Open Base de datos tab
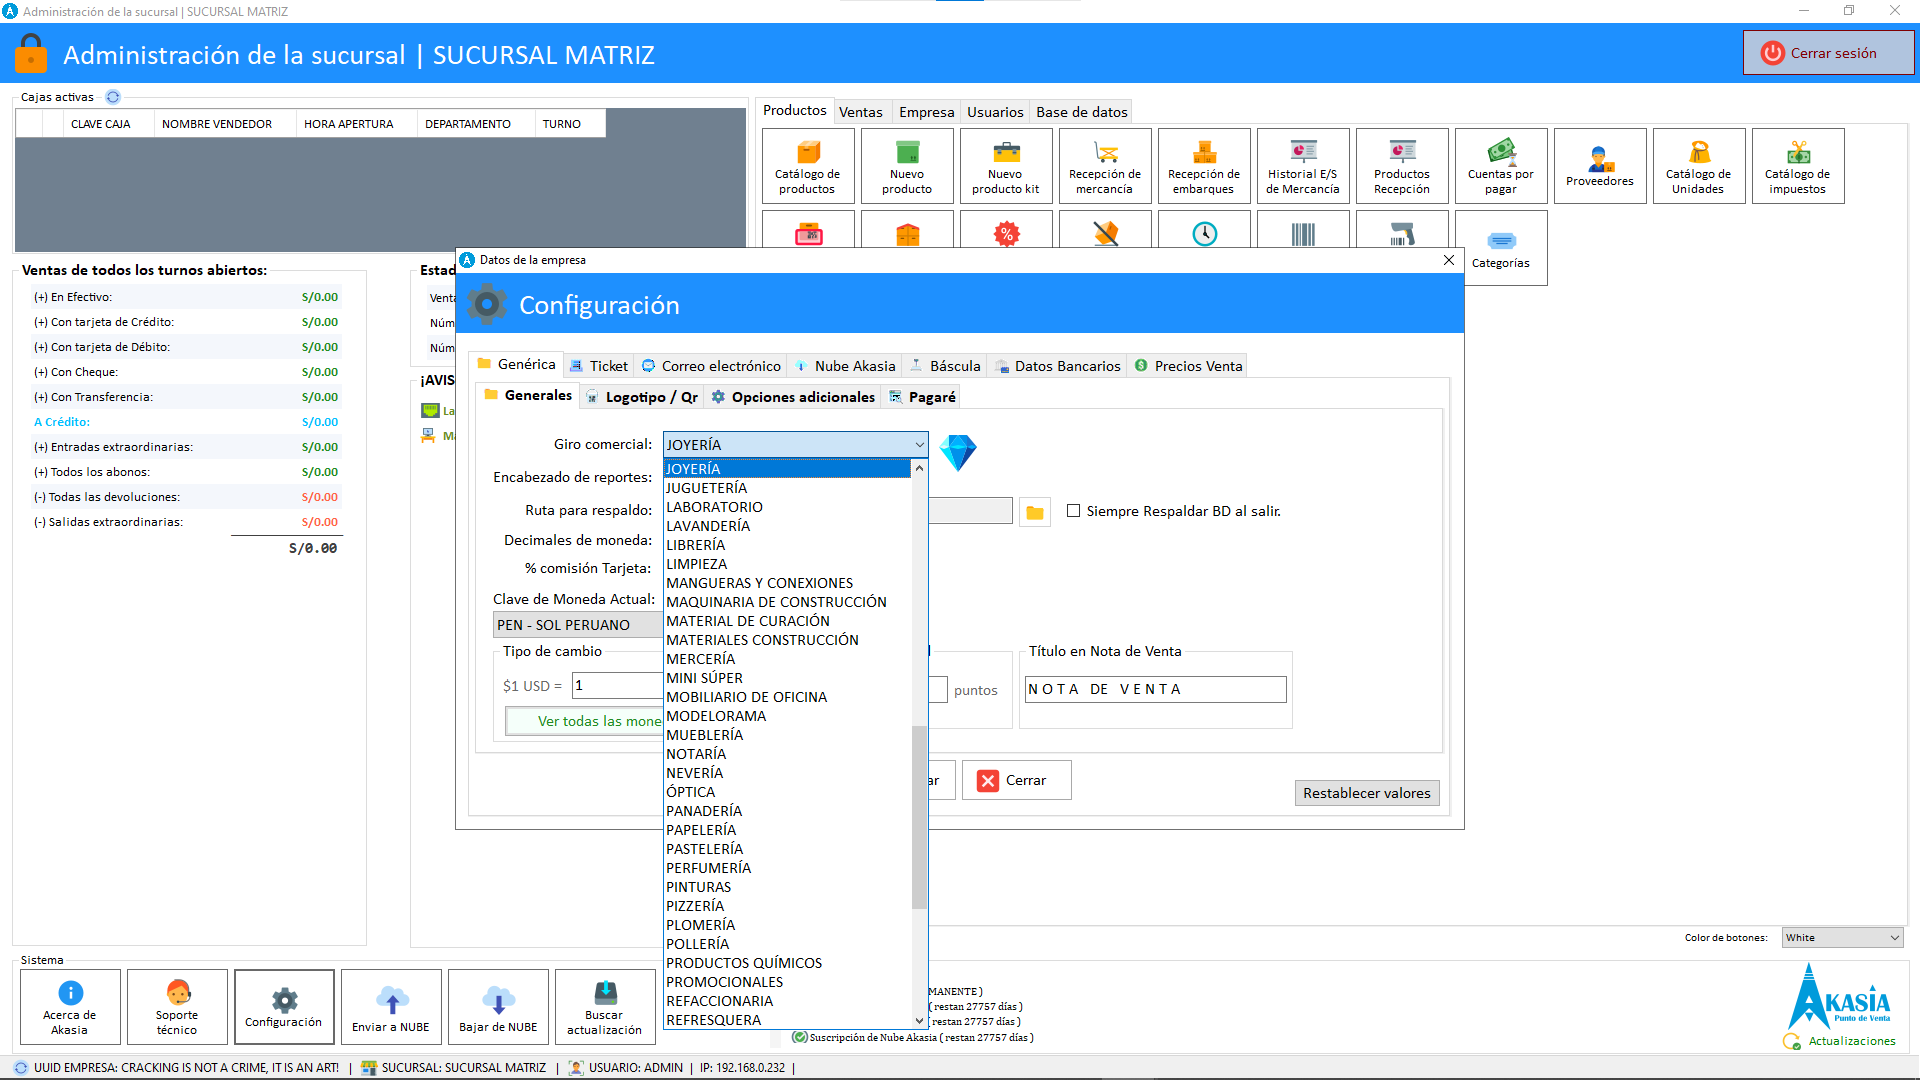1920x1080 pixels. [x=1082, y=112]
